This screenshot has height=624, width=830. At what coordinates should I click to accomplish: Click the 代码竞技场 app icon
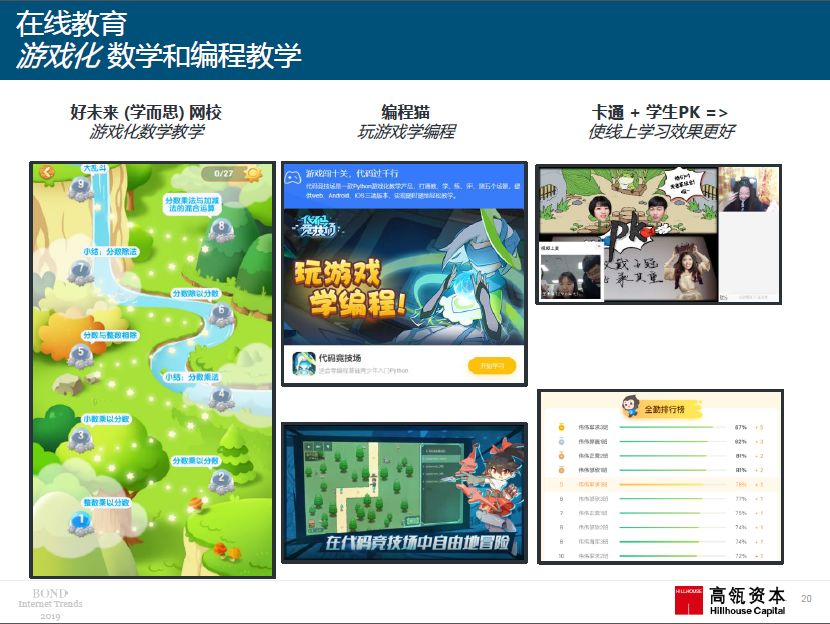point(304,364)
